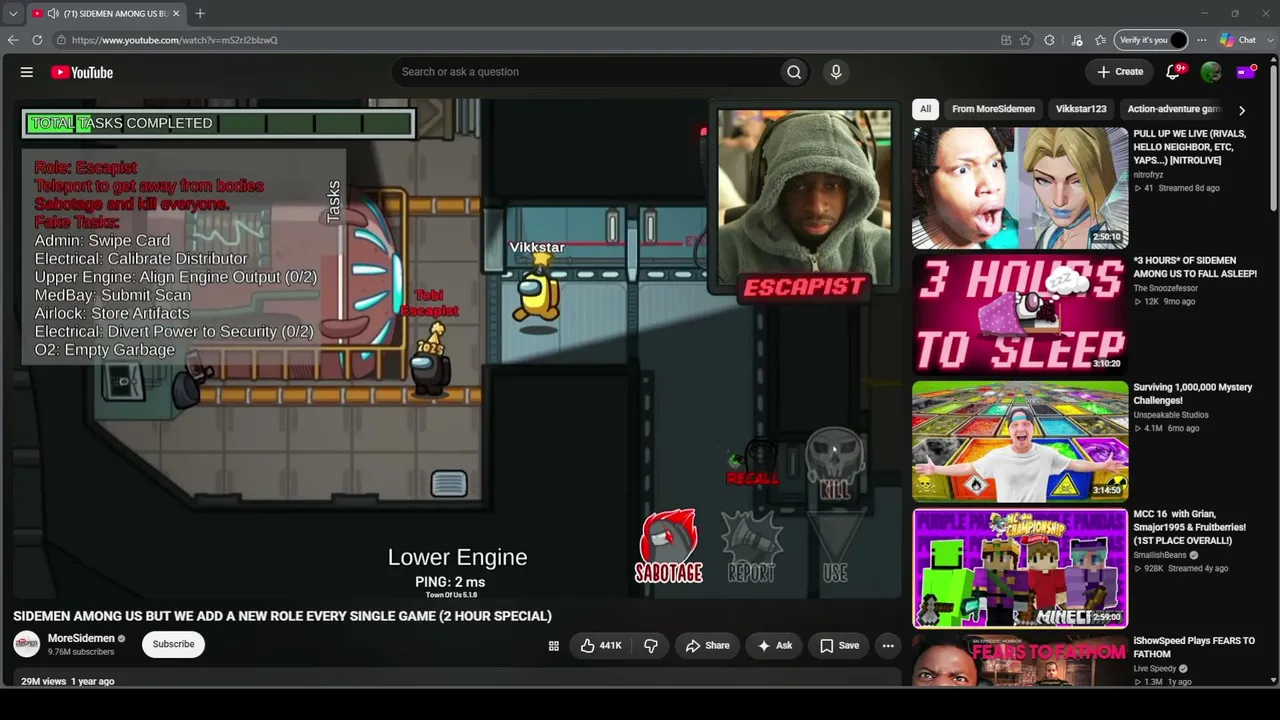Open the MCC 16 with Grian title
This screenshot has height=720, width=1280.
[x=1190, y=528]
